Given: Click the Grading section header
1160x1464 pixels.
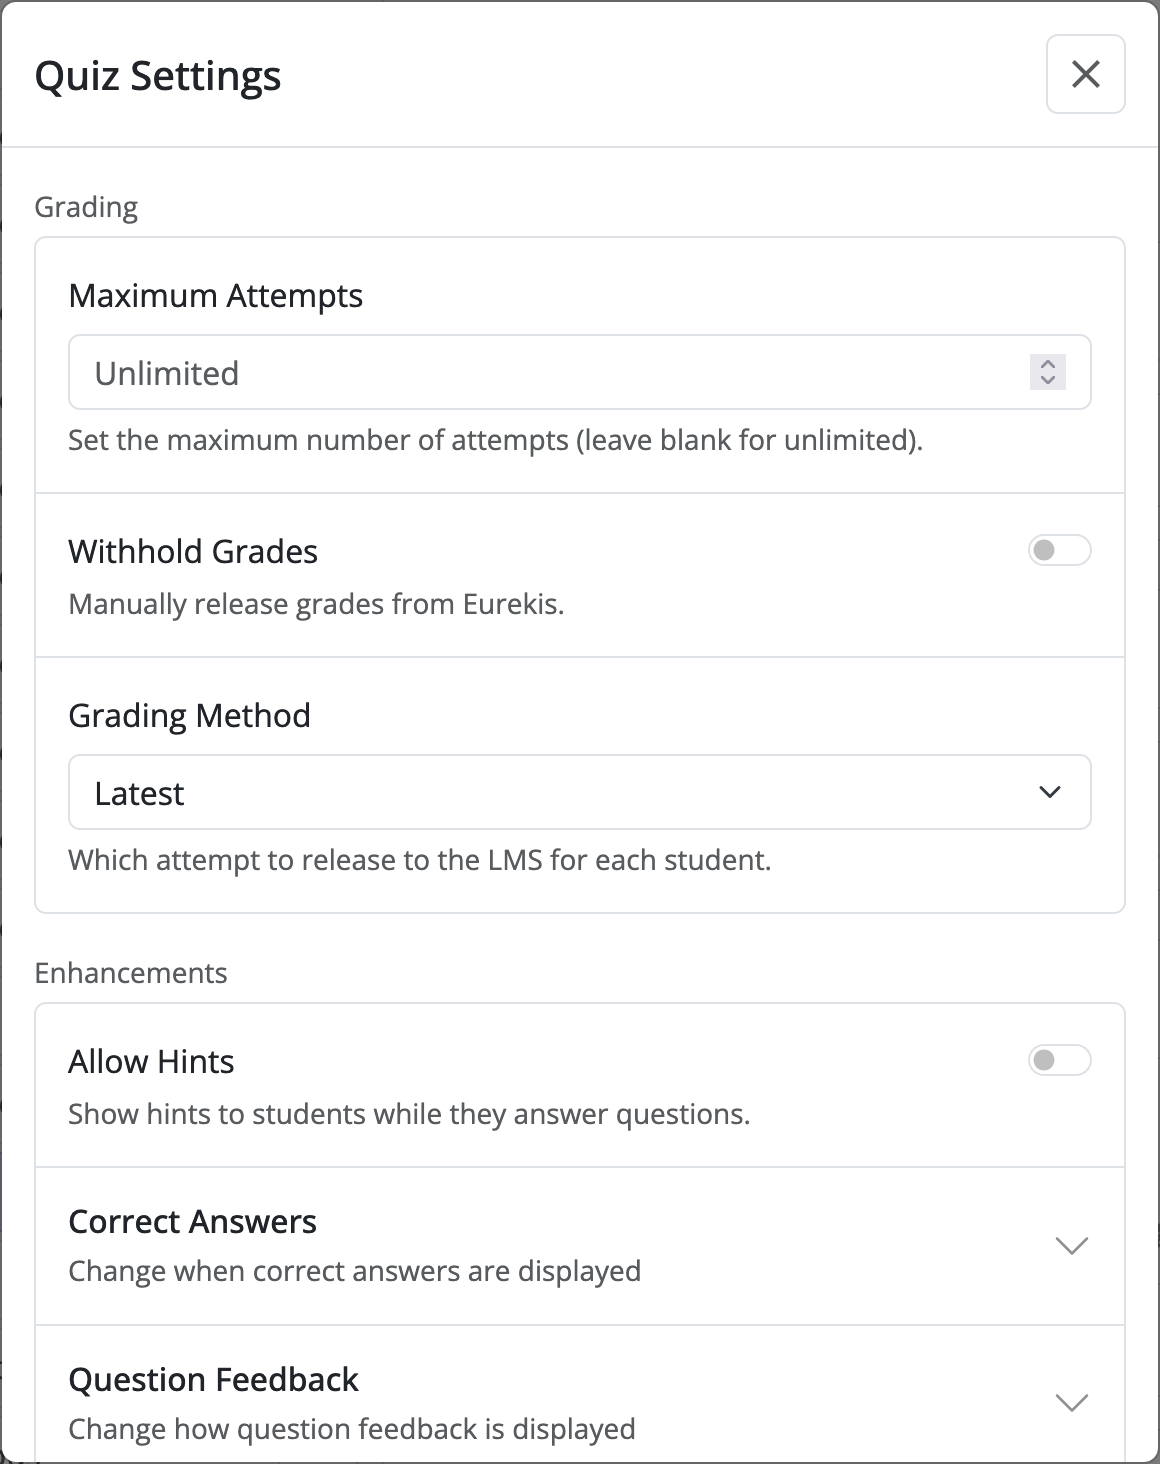Looking at the screenshot, I should click(87, 206).
